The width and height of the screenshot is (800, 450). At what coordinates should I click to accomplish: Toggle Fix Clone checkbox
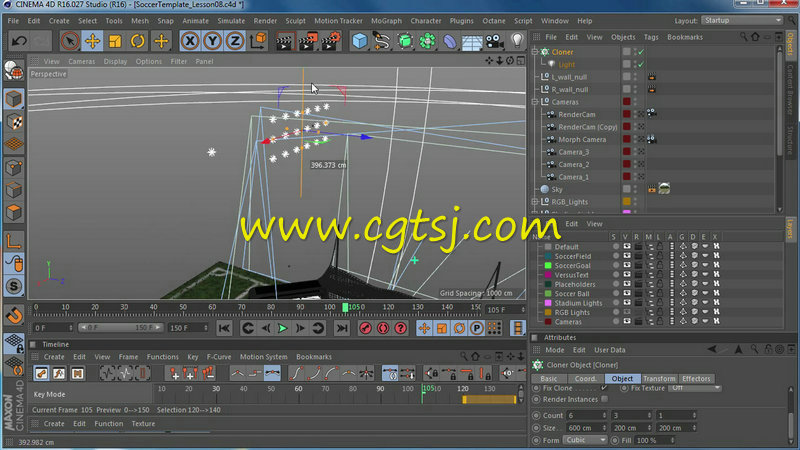[x=605, y=388]
